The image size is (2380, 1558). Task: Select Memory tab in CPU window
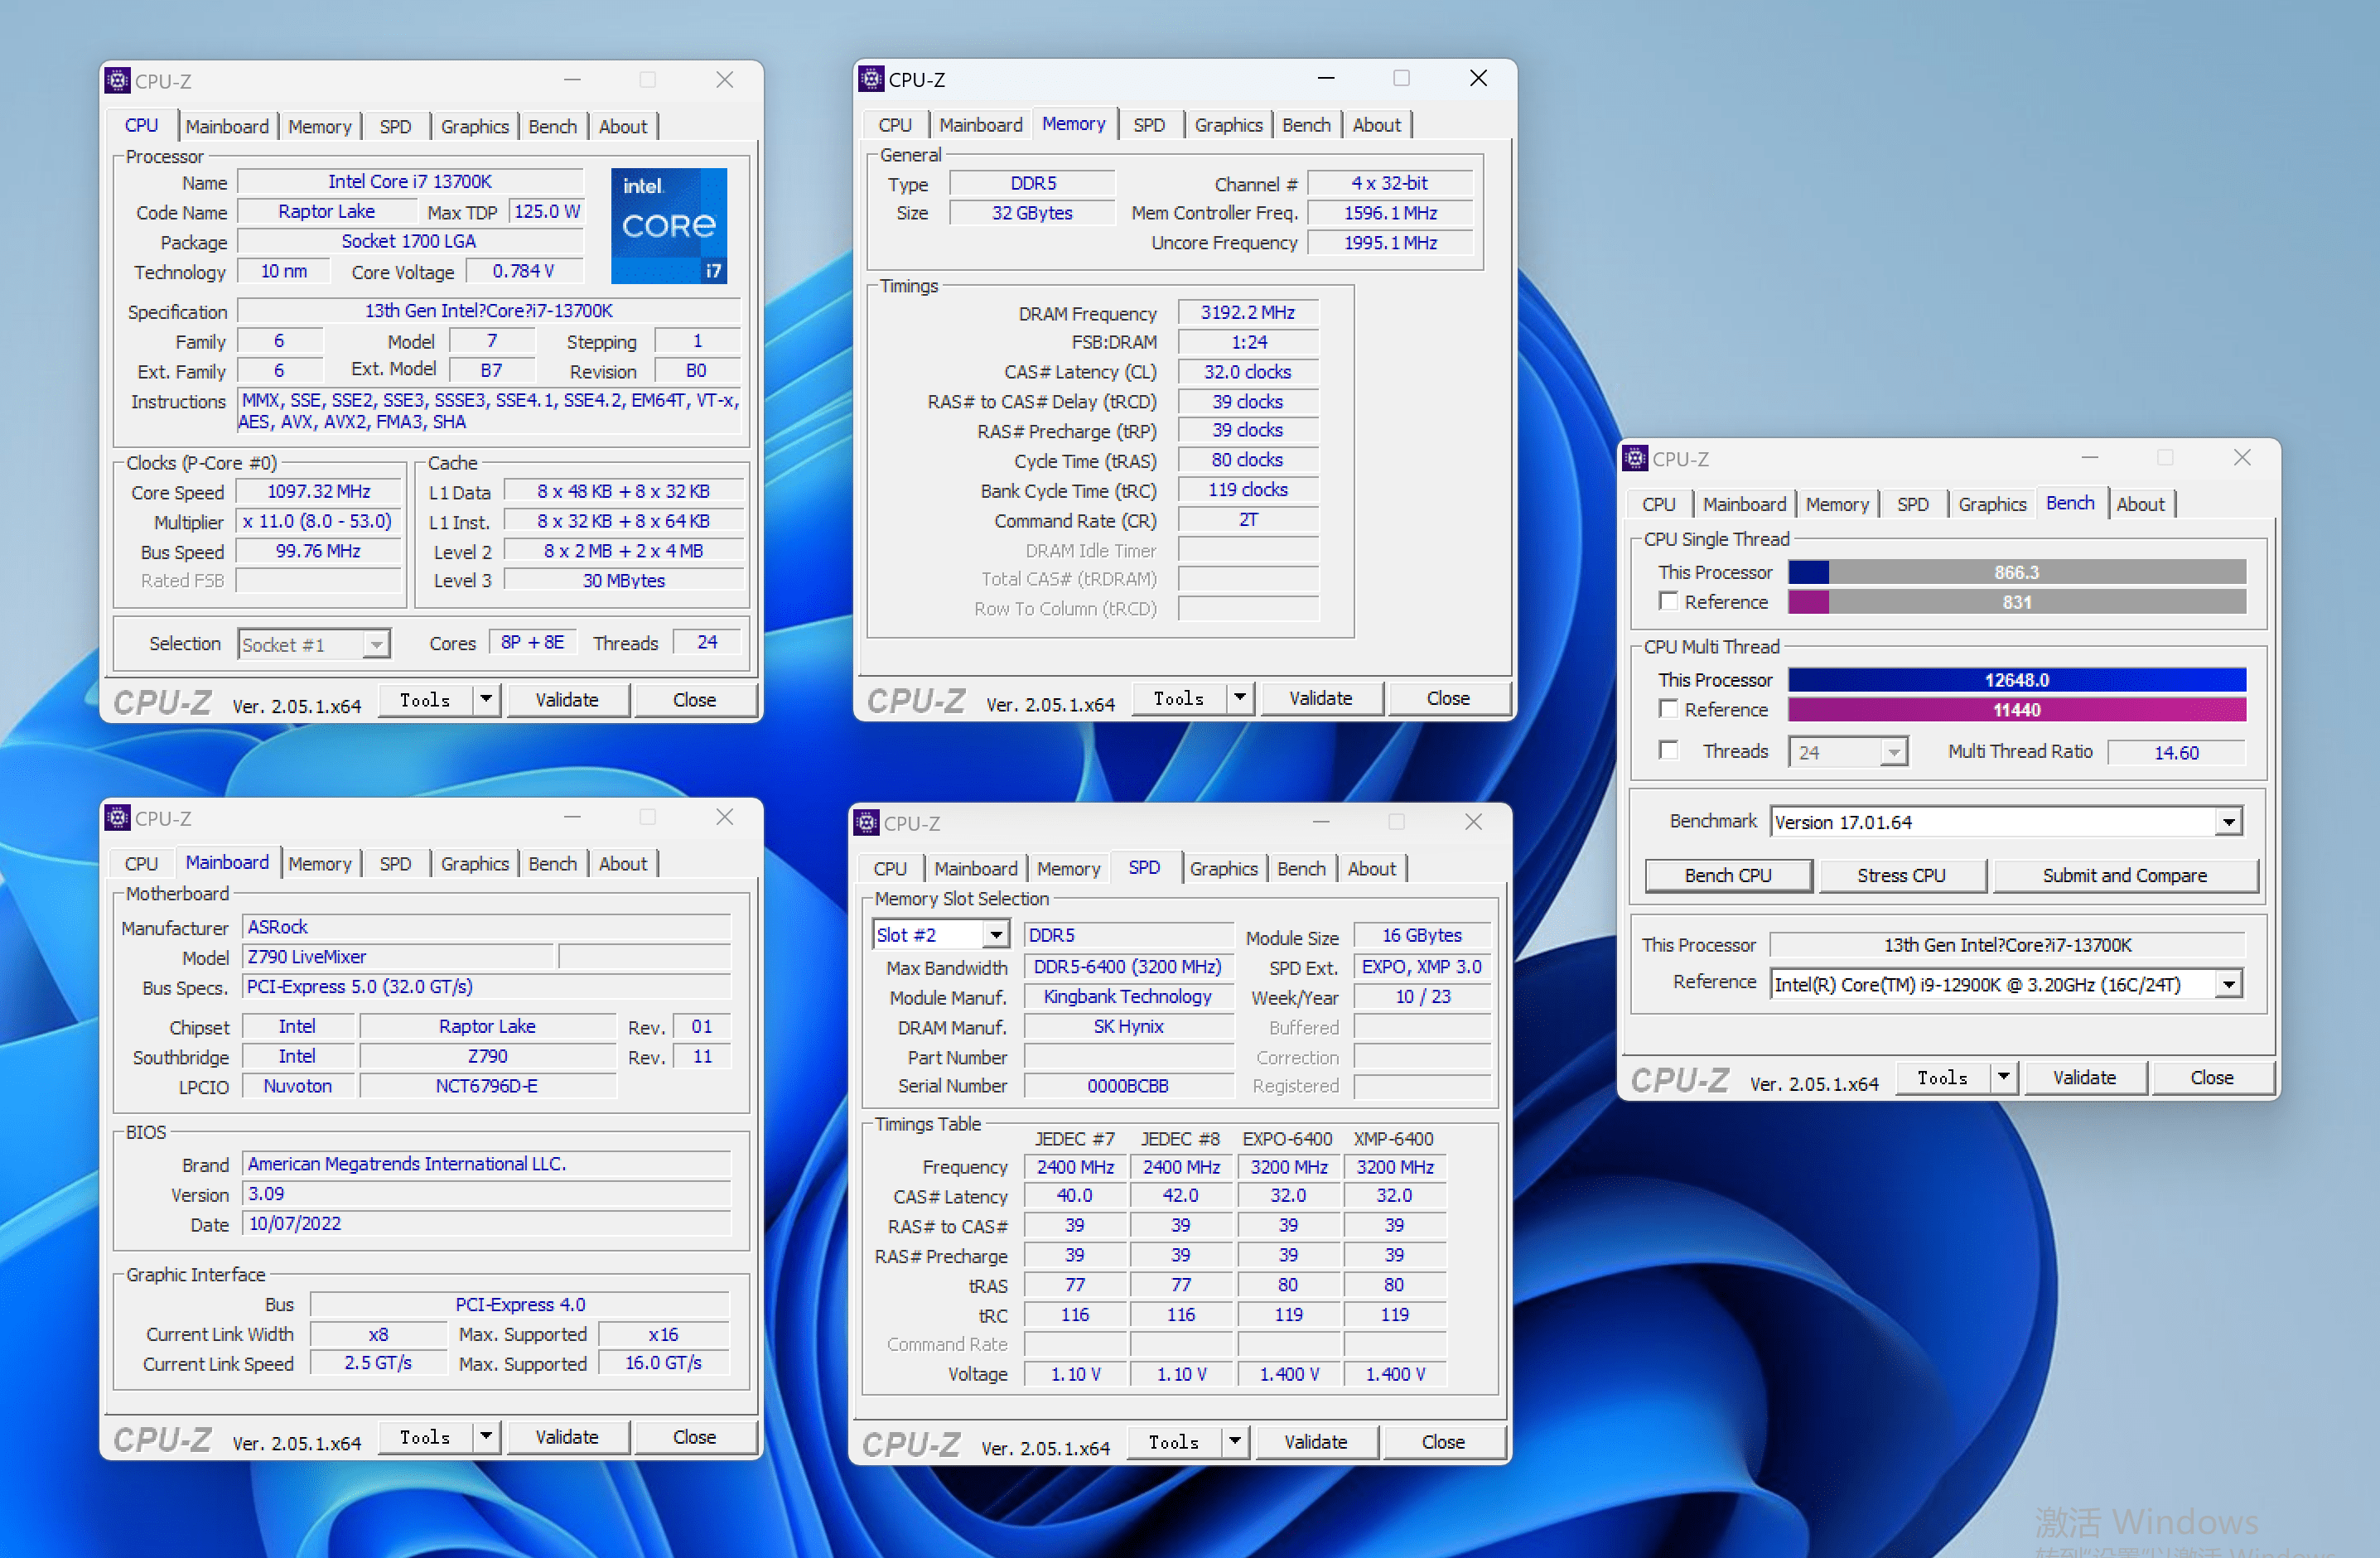(x=320, y=126)
